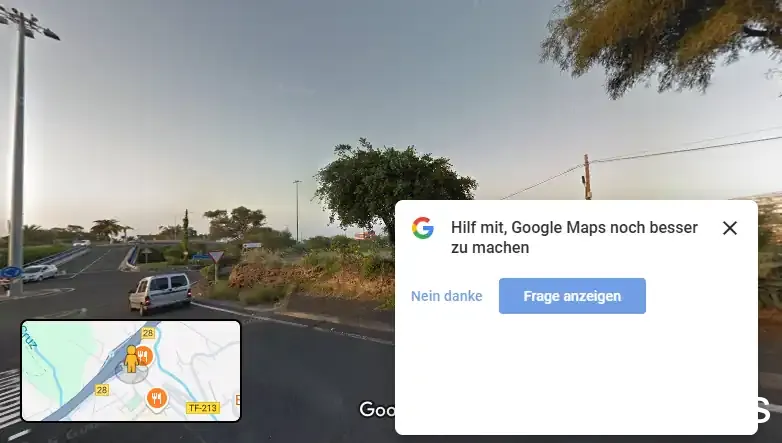Click the partial orange marker at minimap's right edge

[238, 400]
